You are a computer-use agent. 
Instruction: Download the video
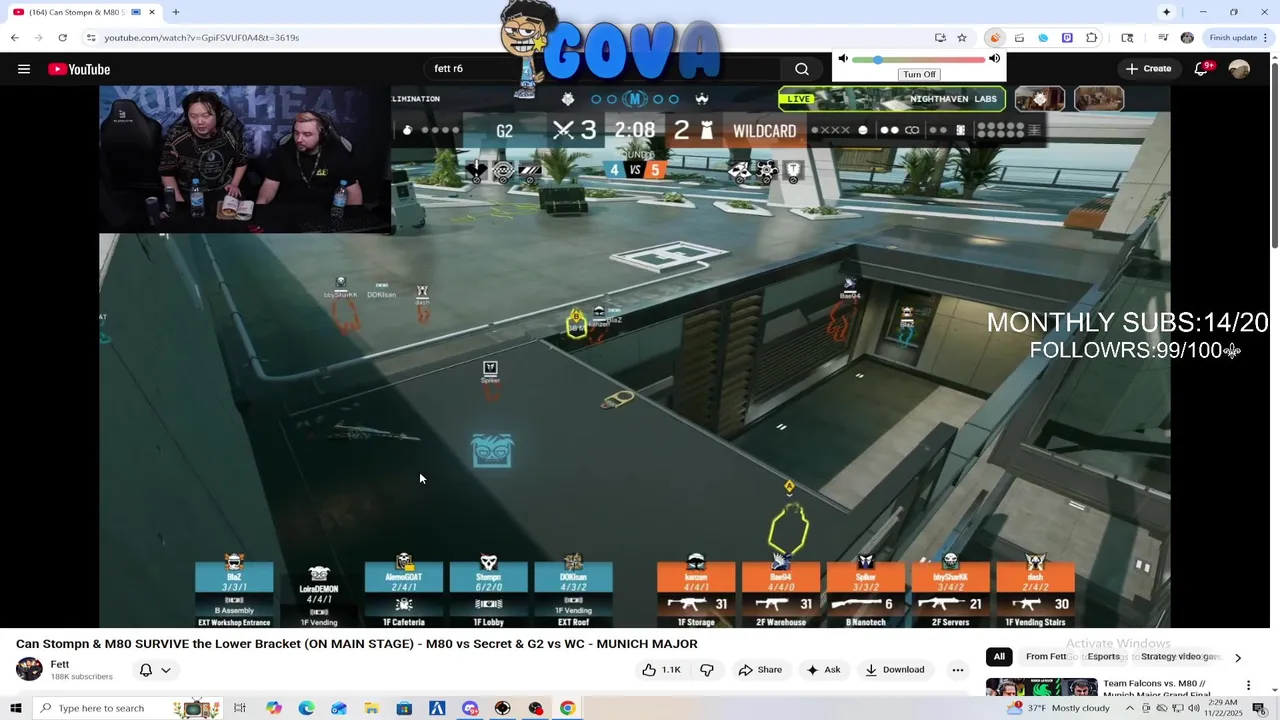pos(895,670)
